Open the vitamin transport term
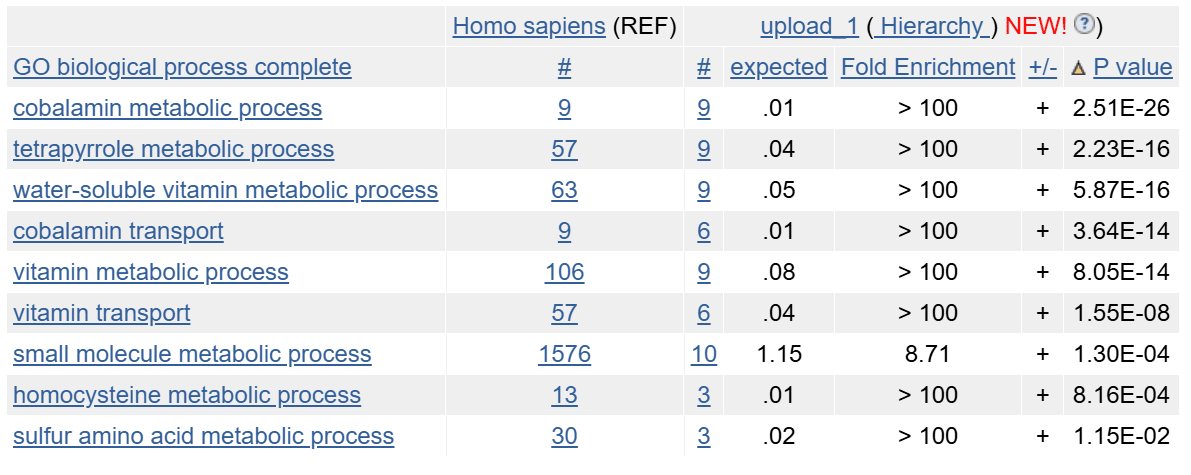 pyautogui.click(x=102, y=314)
